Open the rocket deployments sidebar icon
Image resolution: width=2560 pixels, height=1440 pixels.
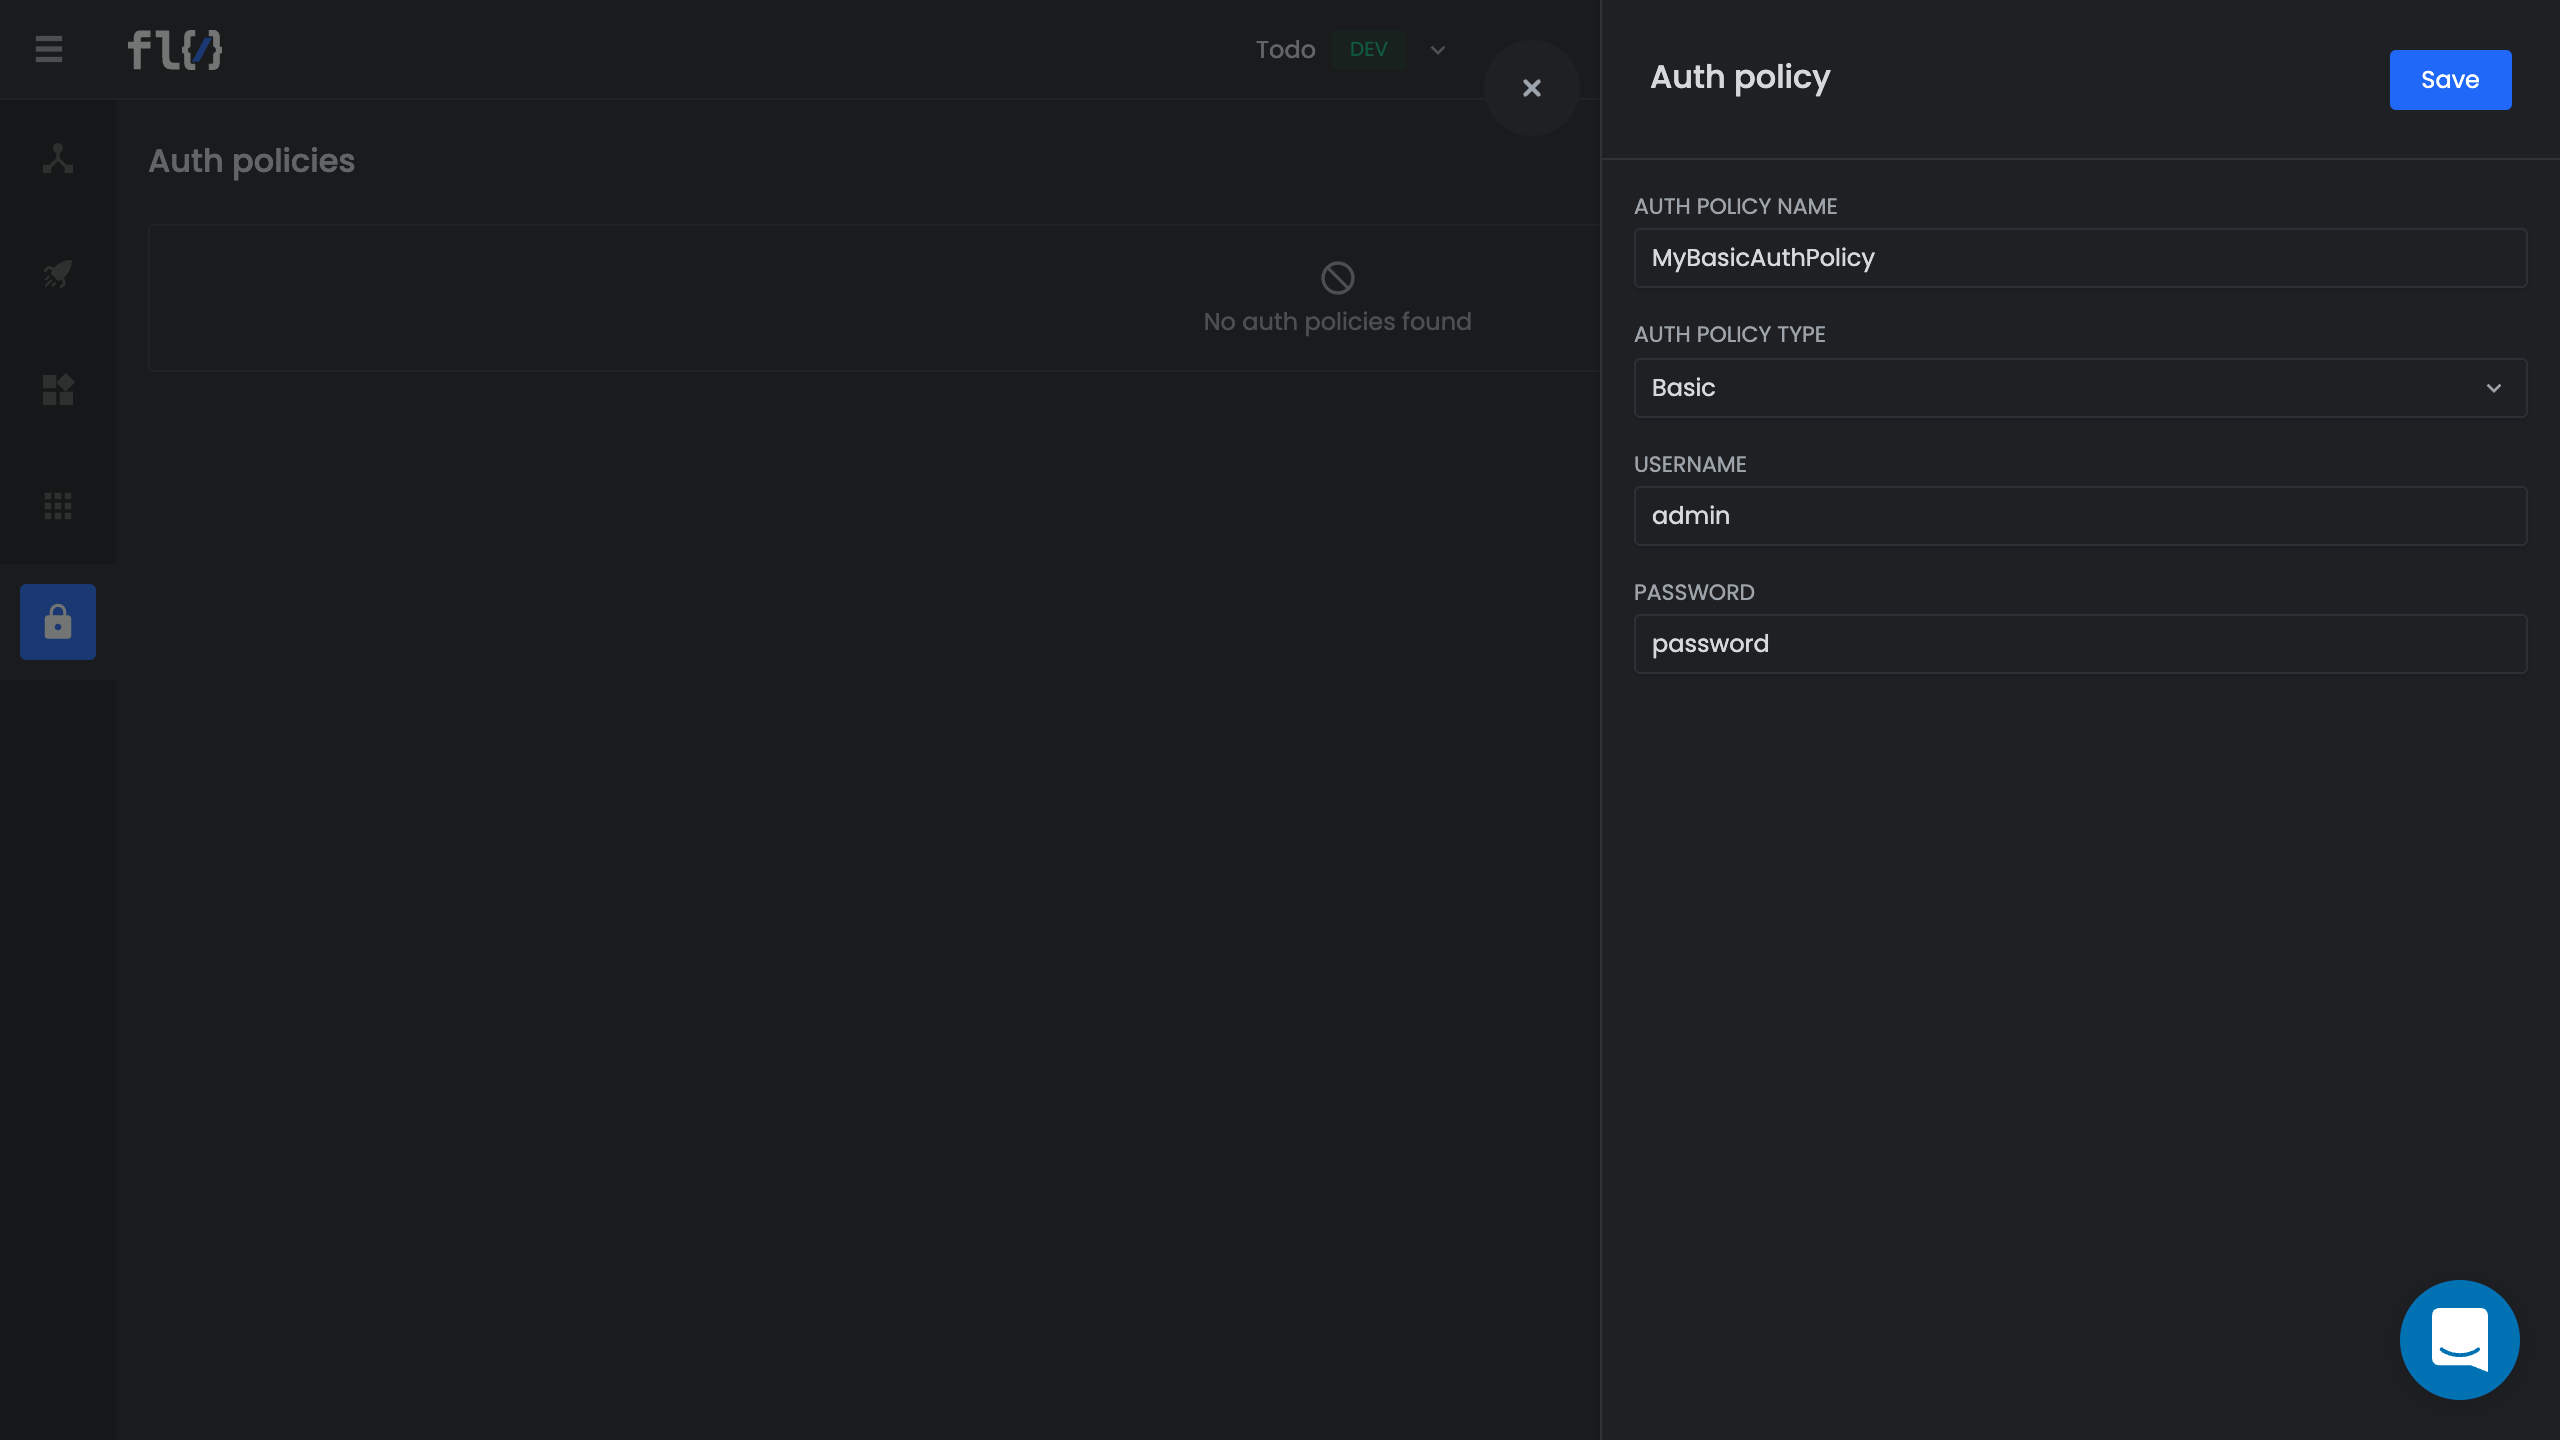tap(58, 273)
